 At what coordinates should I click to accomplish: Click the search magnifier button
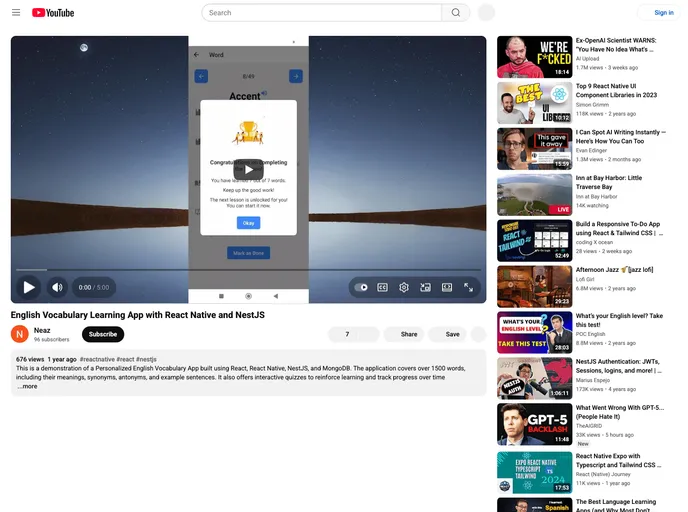click(x=455, y=13)
